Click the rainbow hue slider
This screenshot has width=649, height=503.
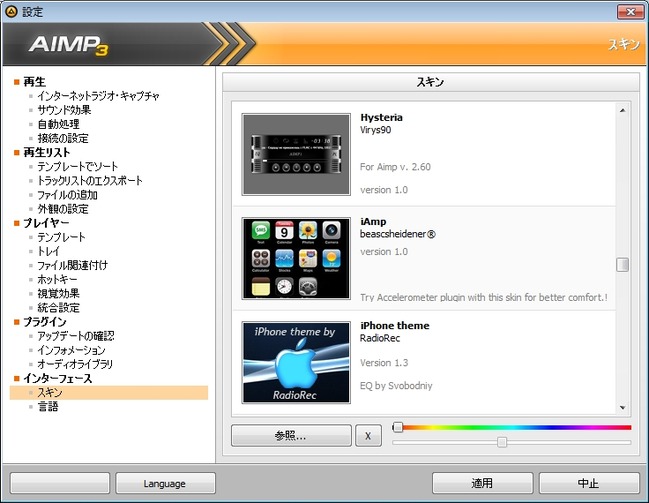pyautogui.click(x=512, y=427)
